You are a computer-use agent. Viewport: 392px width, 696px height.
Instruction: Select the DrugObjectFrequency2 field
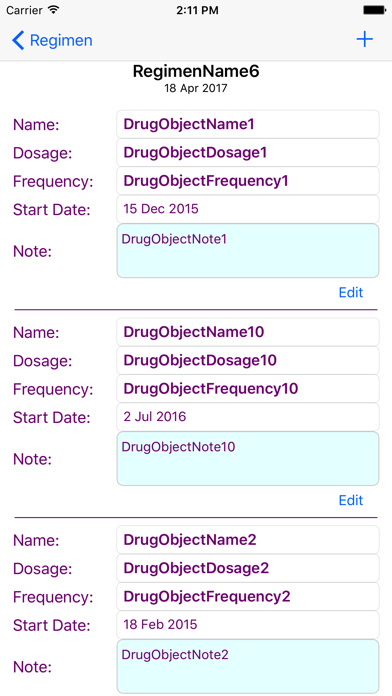click(248, 597)
